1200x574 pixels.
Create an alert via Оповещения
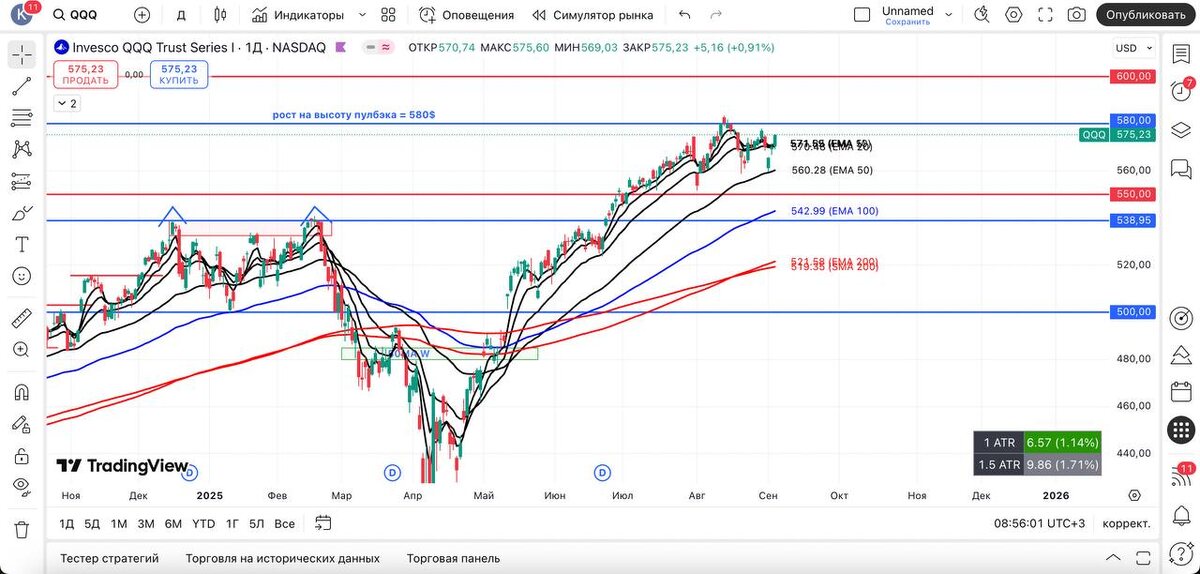467,15
